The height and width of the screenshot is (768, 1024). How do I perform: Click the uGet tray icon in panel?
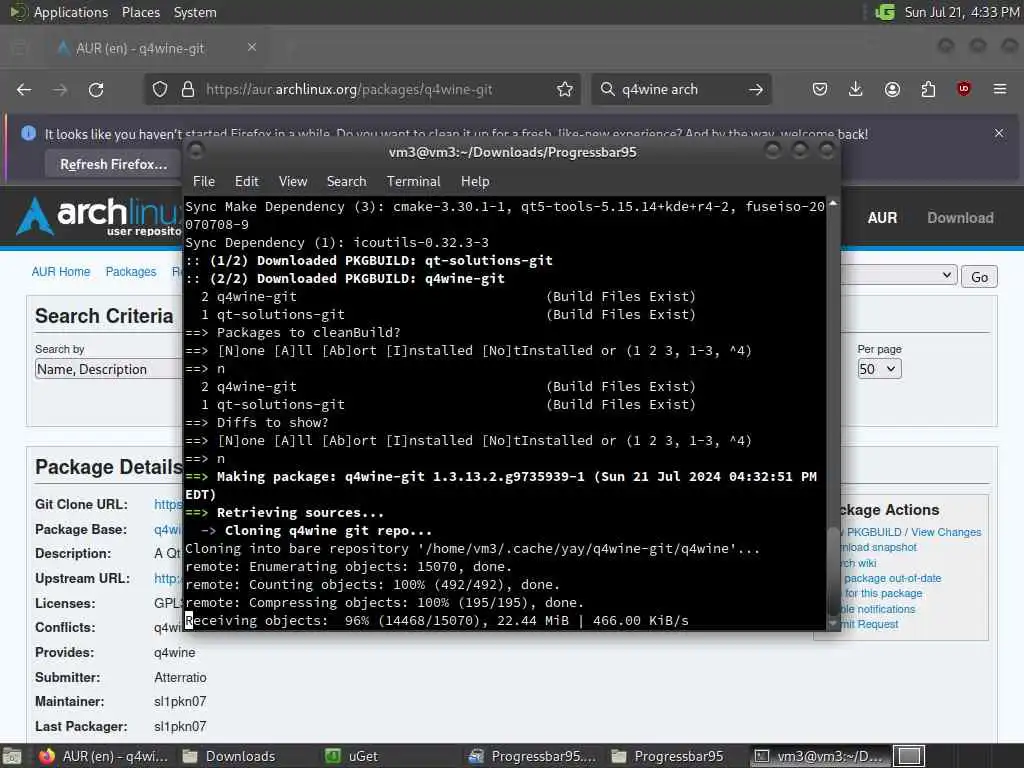click(x=885, y=12)
